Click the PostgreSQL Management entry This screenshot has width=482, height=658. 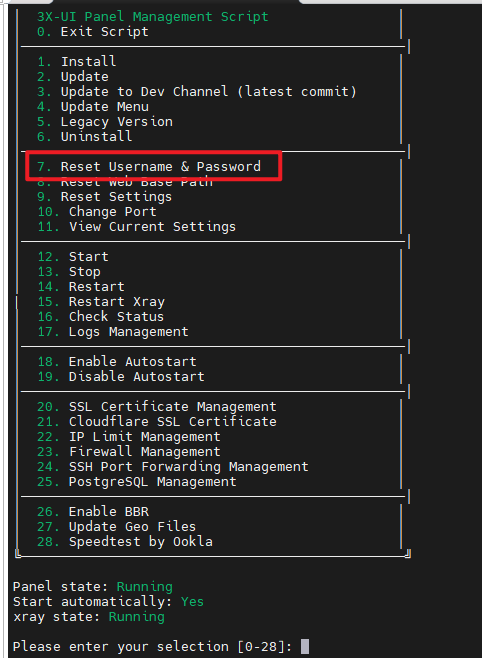[137, 482]
